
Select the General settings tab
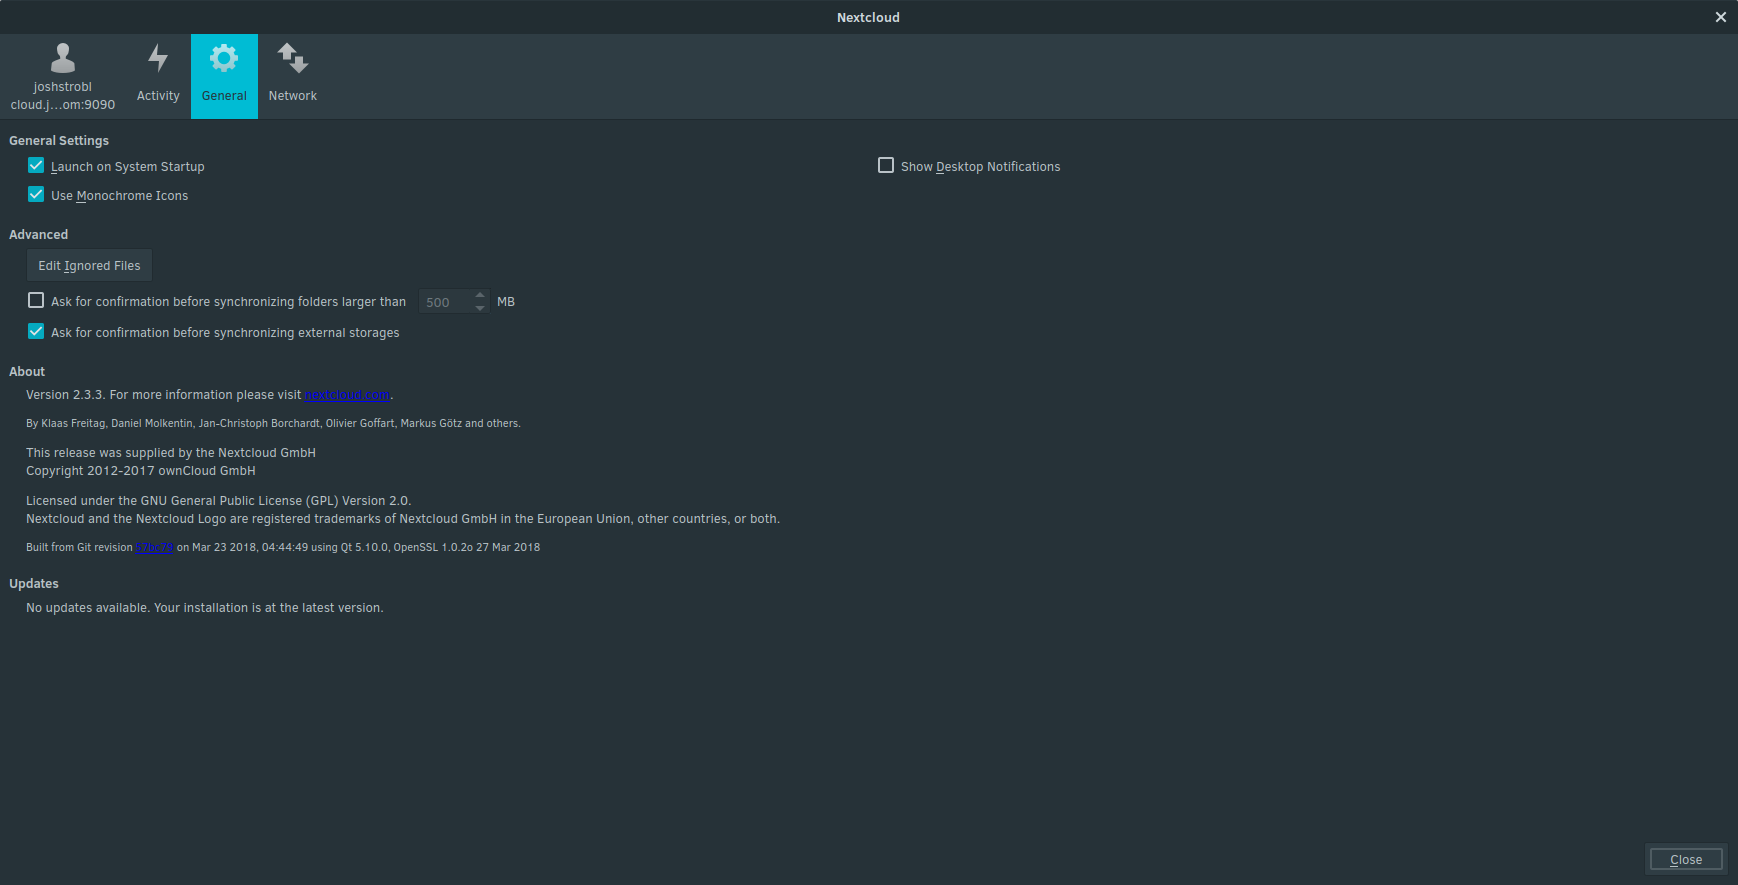[224, 77]
